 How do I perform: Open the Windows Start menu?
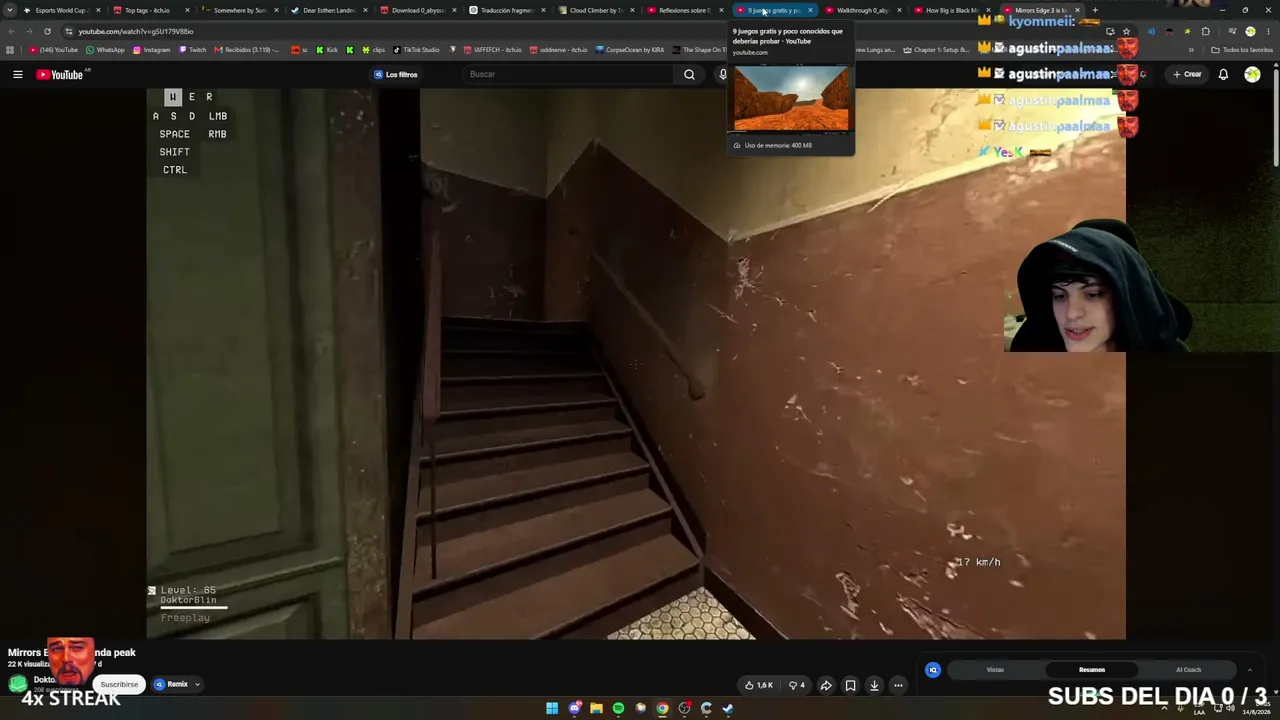click(x=552, y=708)
